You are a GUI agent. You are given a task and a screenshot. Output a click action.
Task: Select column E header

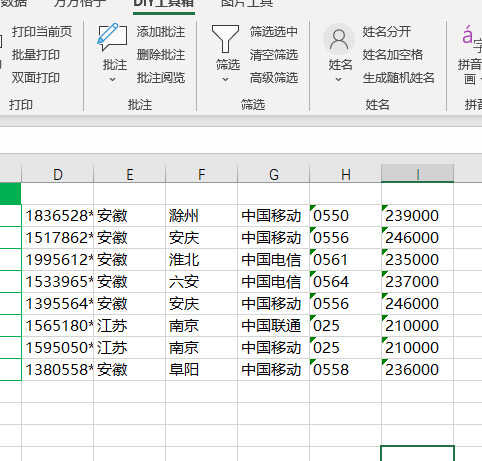click(x=130, y=174)
